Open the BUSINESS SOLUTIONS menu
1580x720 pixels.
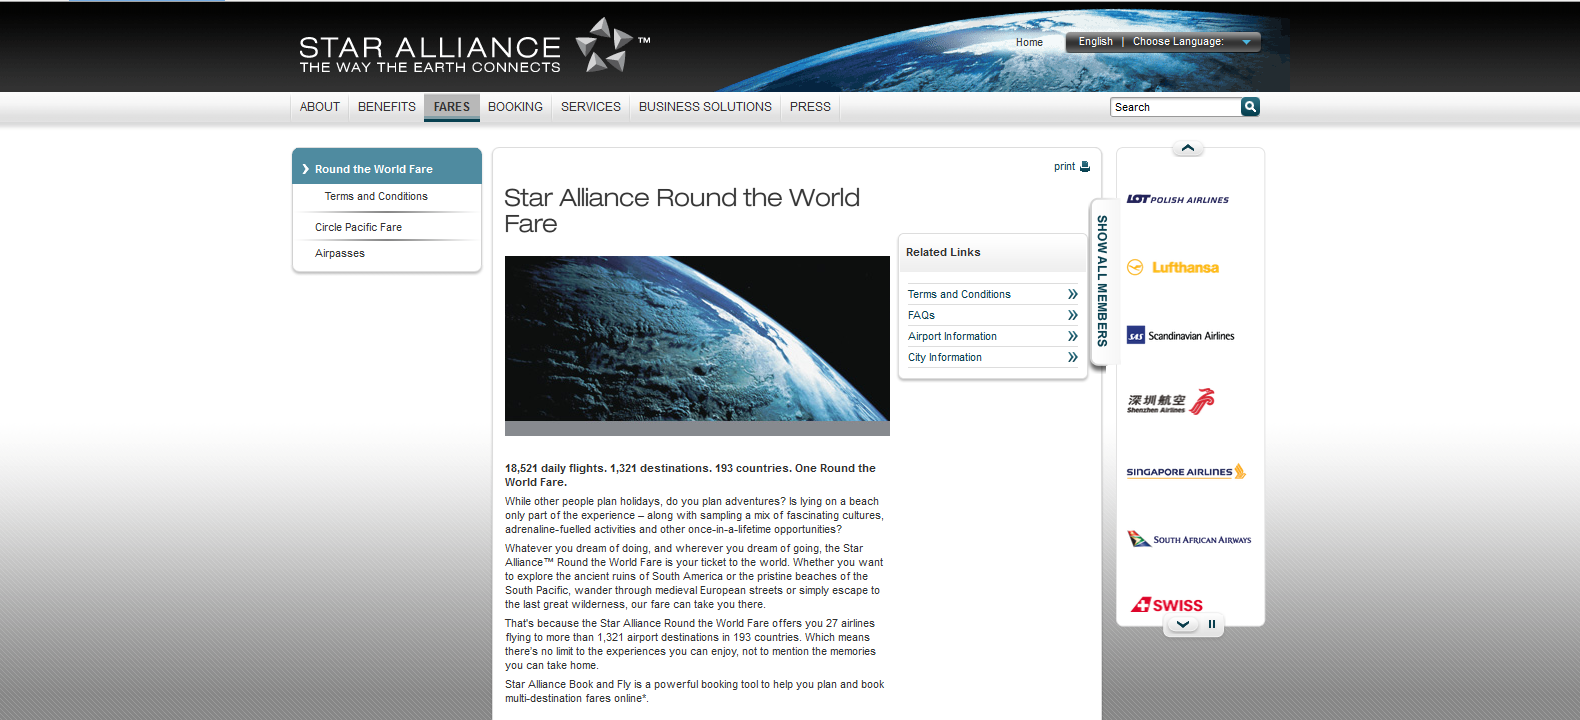click(705, 107)
